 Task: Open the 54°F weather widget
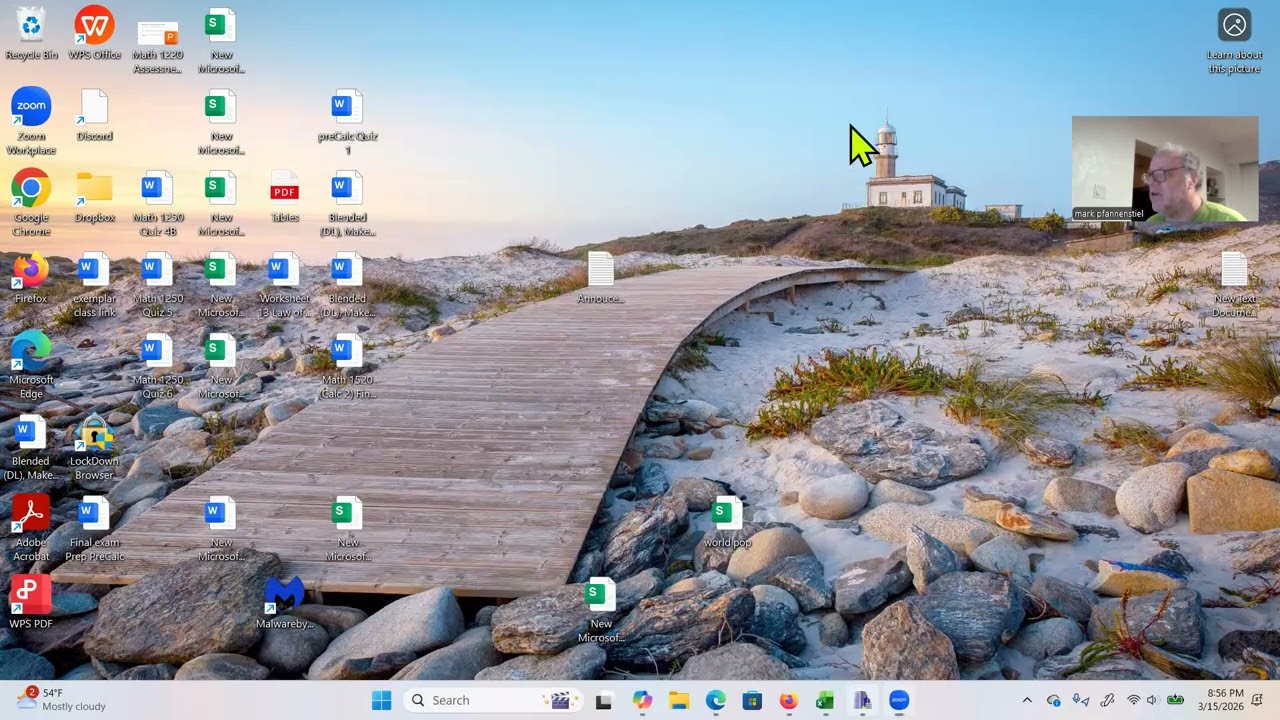[61, 700]
